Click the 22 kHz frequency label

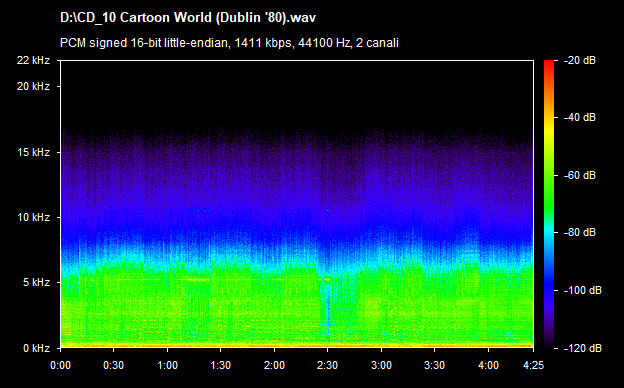(33, 60)
